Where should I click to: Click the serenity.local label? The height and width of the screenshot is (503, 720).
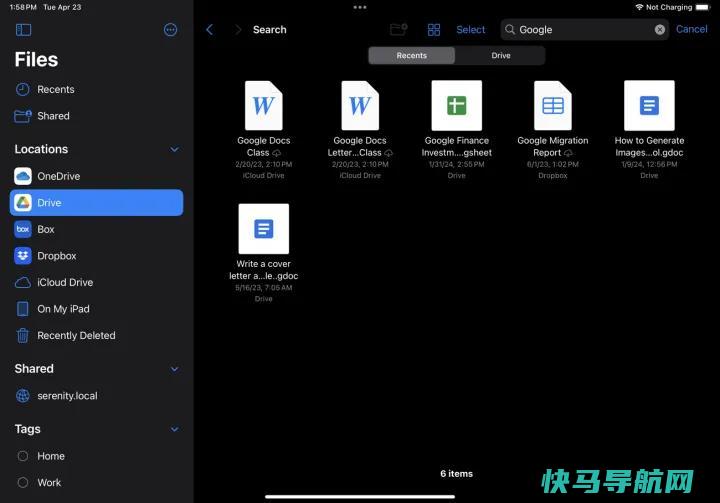tap(68, 396)
